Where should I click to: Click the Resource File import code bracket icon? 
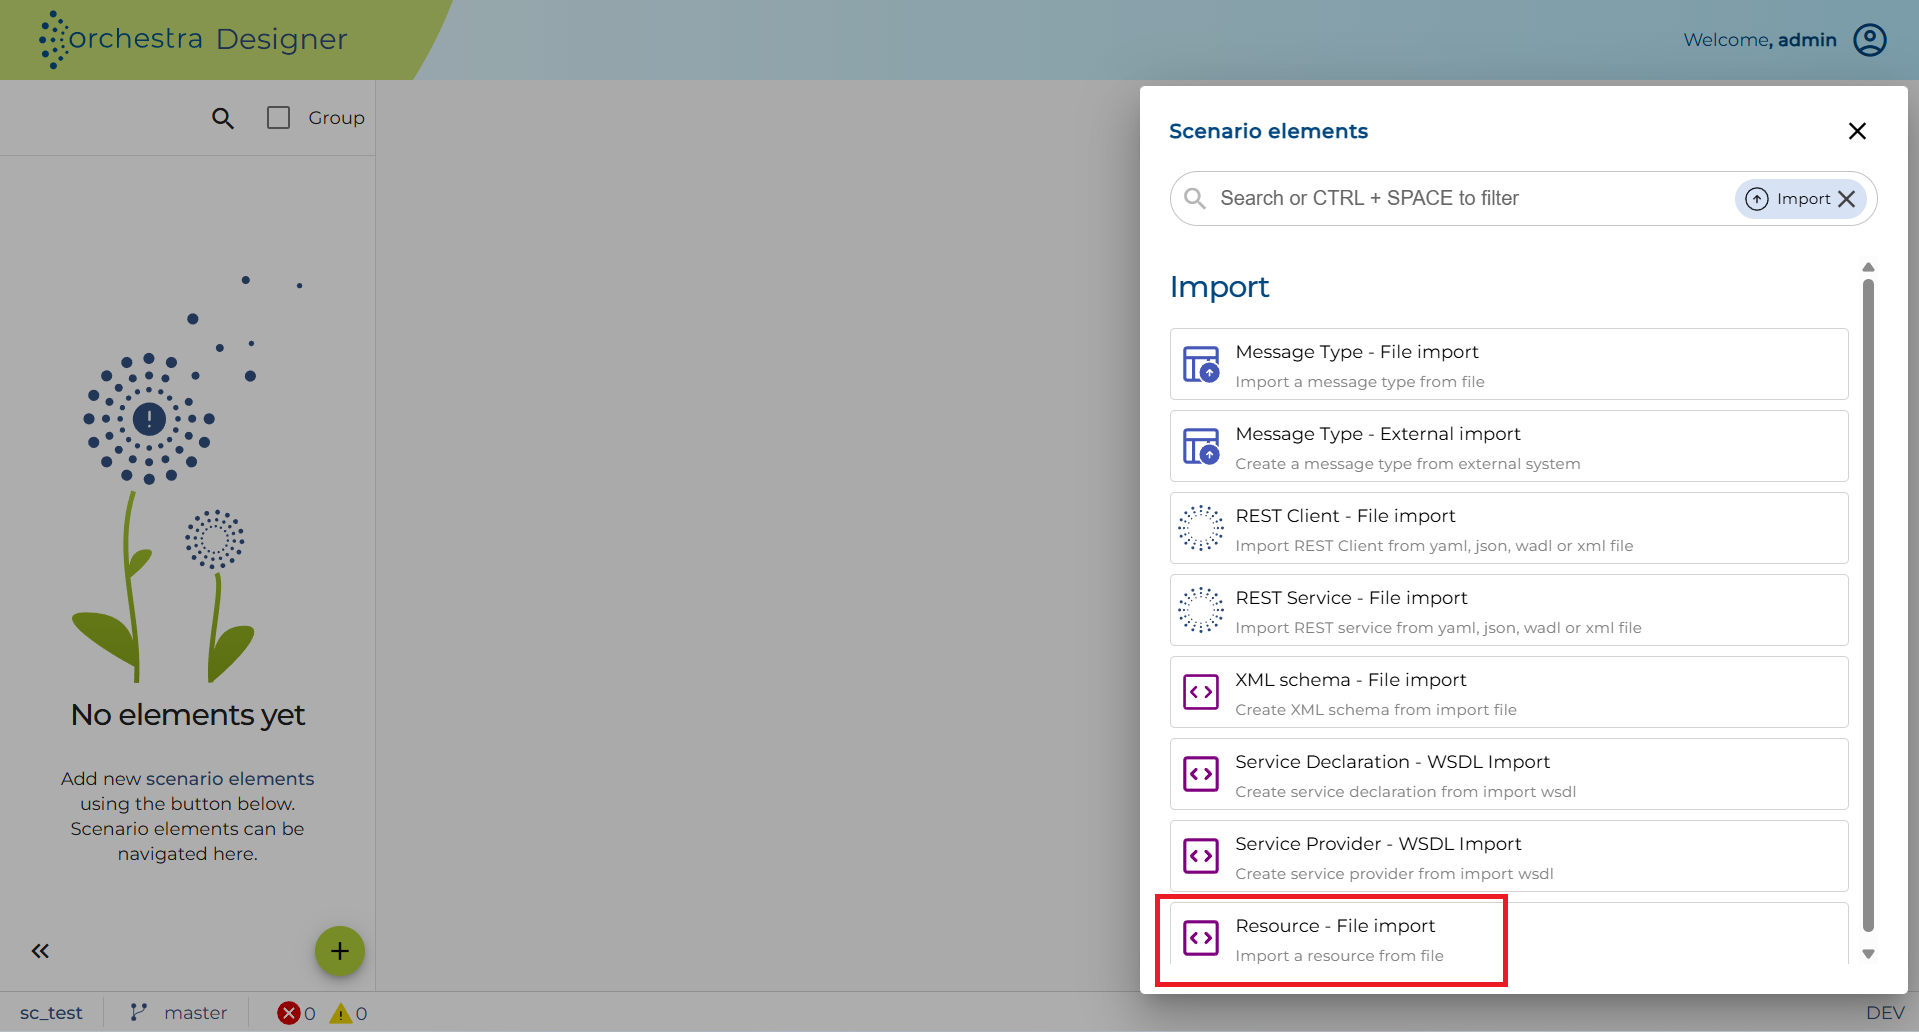click(x=1201, y=938)
